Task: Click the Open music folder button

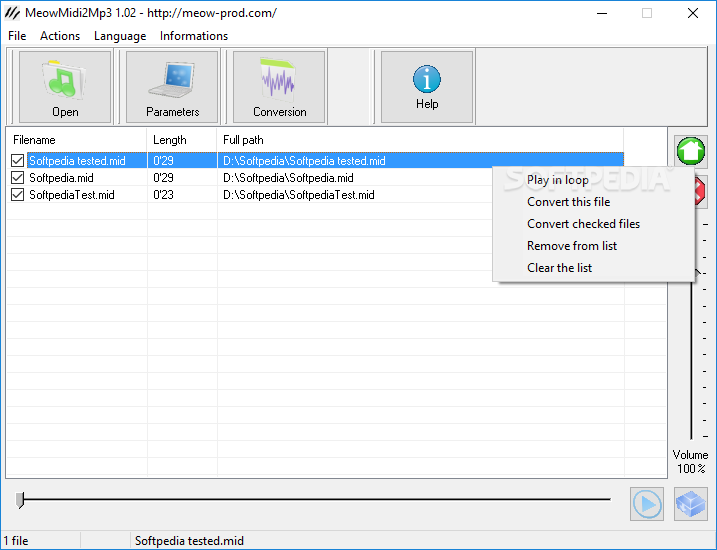Action: [65, 87]
